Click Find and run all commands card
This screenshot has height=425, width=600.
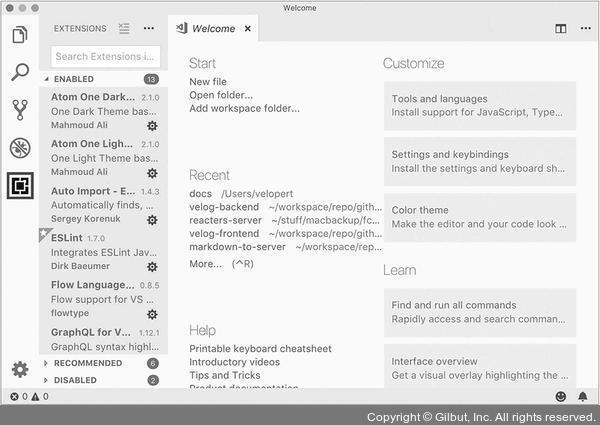click(x=480, y=312)
